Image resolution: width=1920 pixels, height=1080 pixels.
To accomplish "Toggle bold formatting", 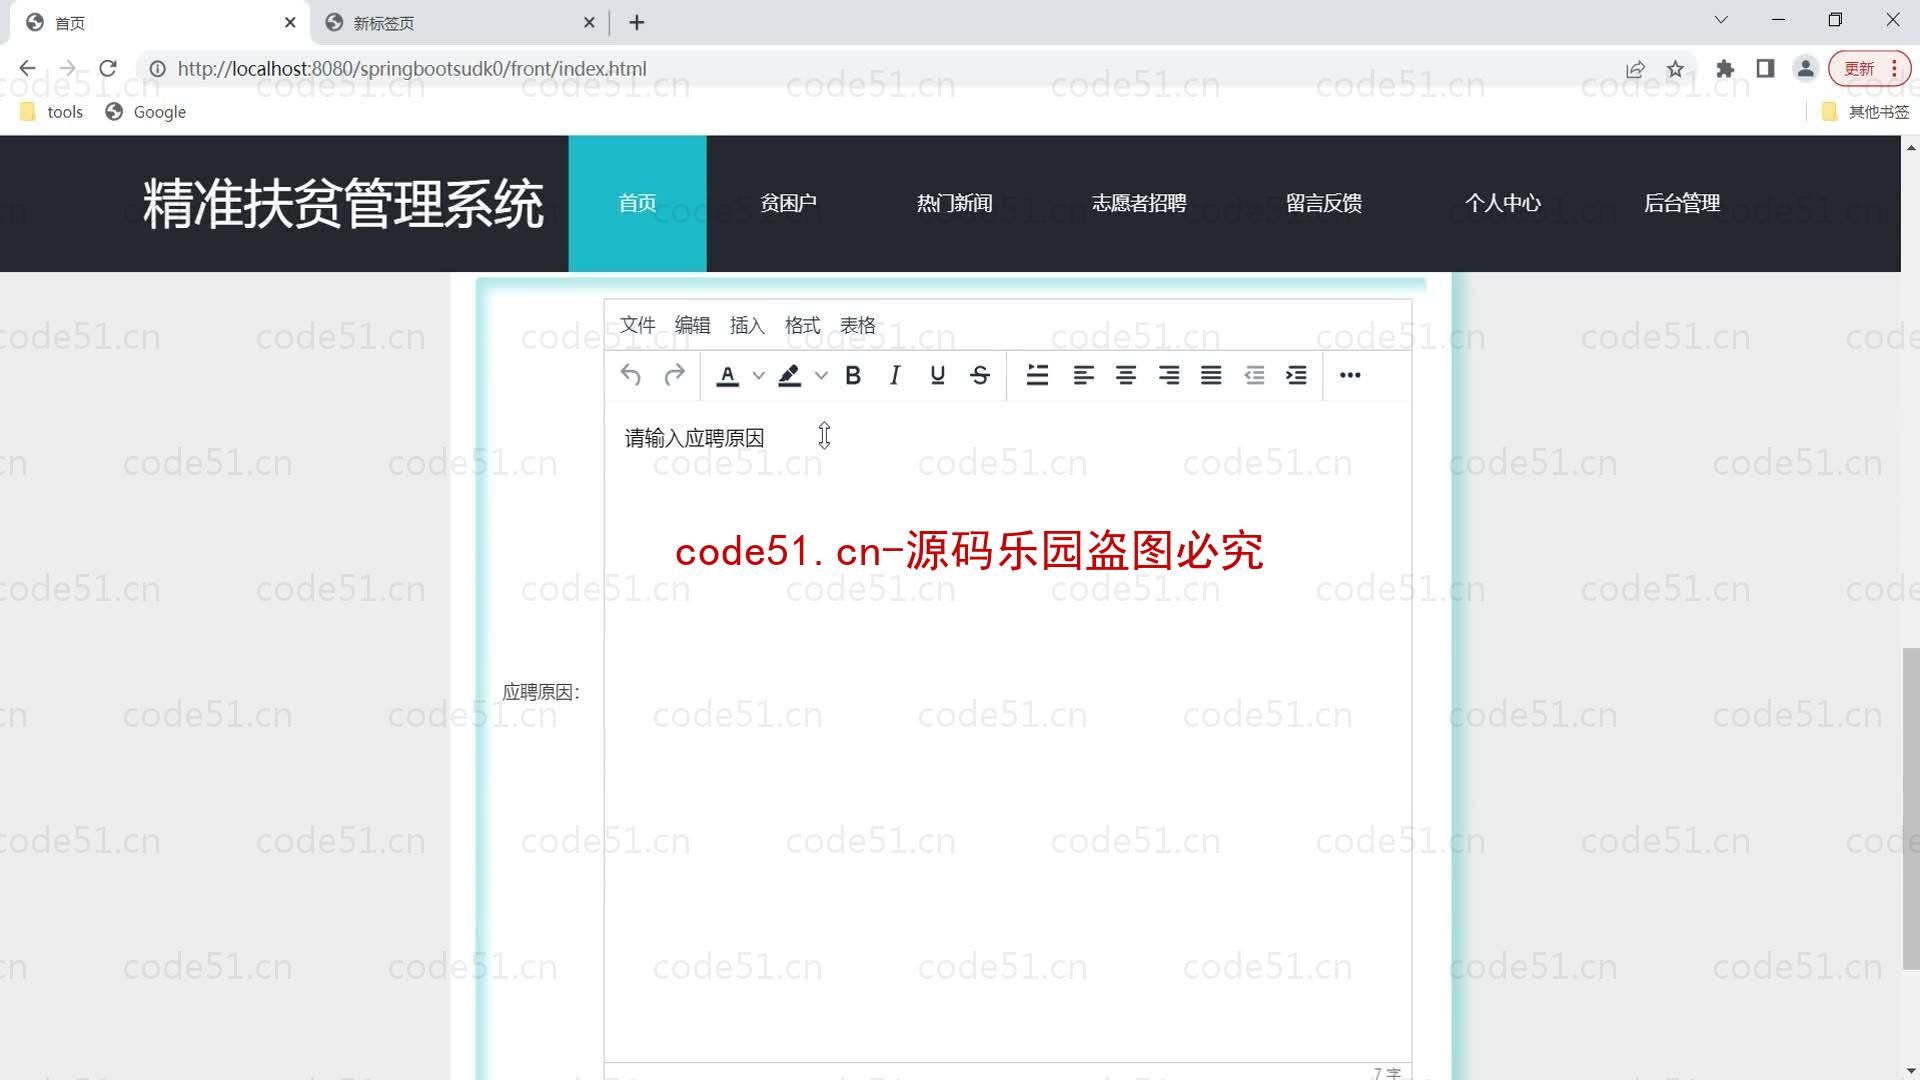I will 853,375.
